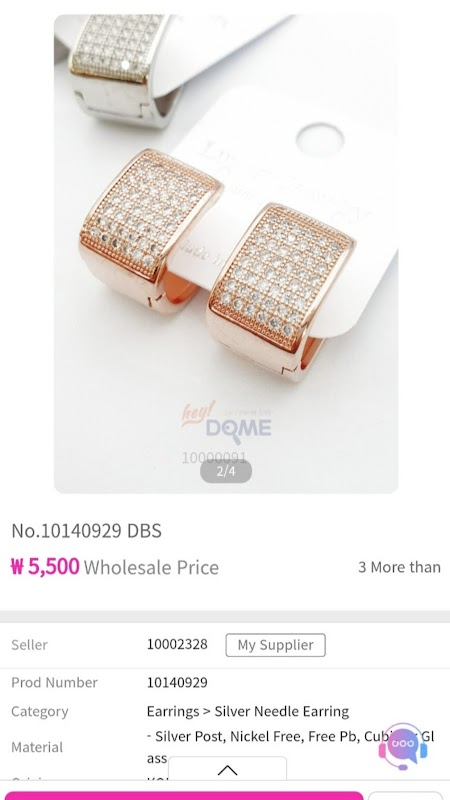Tap the right rose gold earring

coord(281,292)
